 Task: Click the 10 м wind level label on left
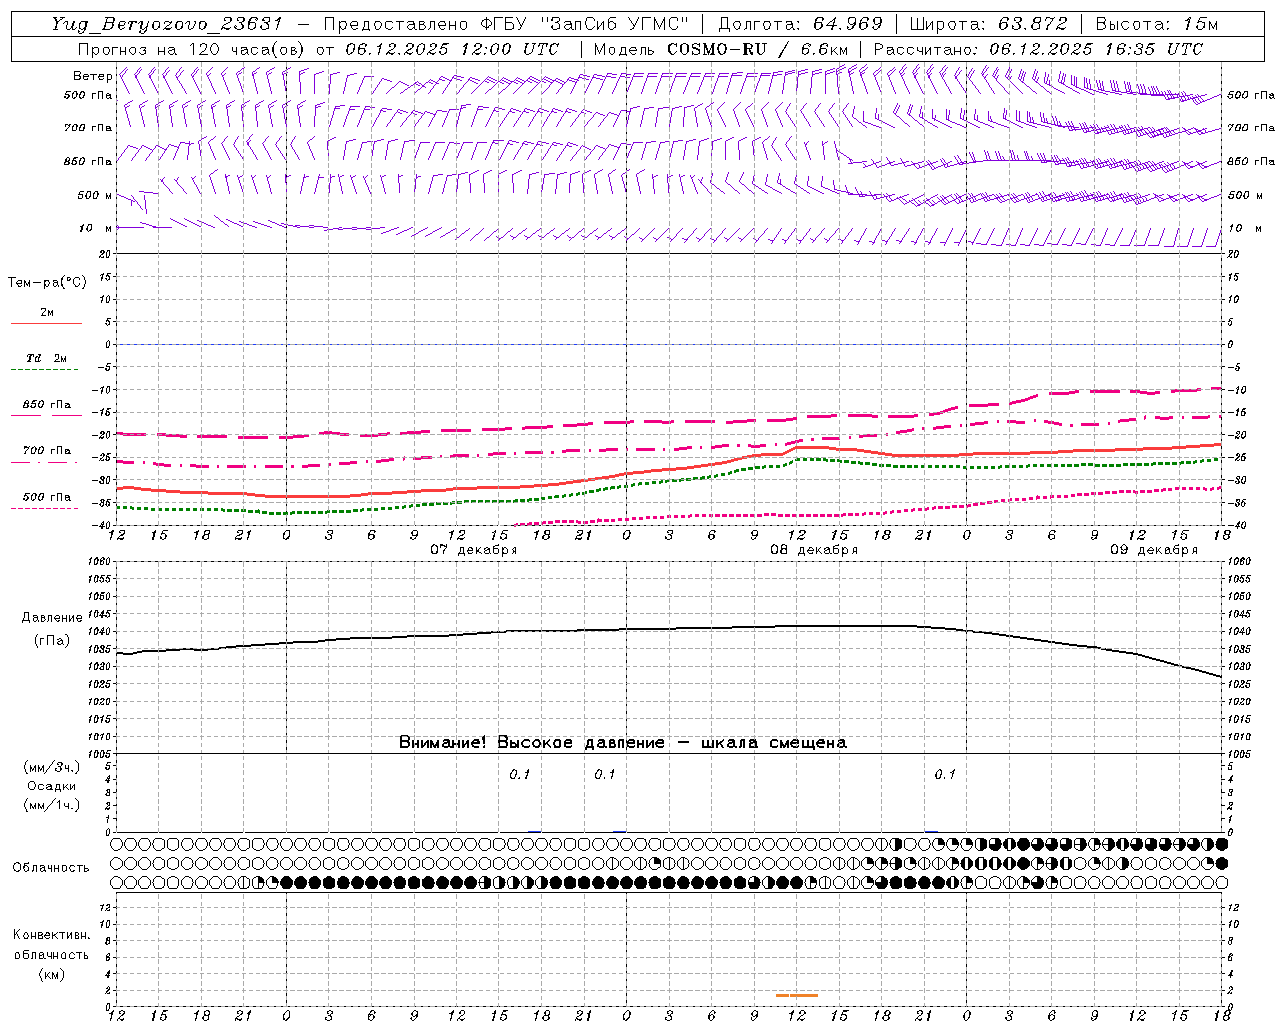click(95, 228)
